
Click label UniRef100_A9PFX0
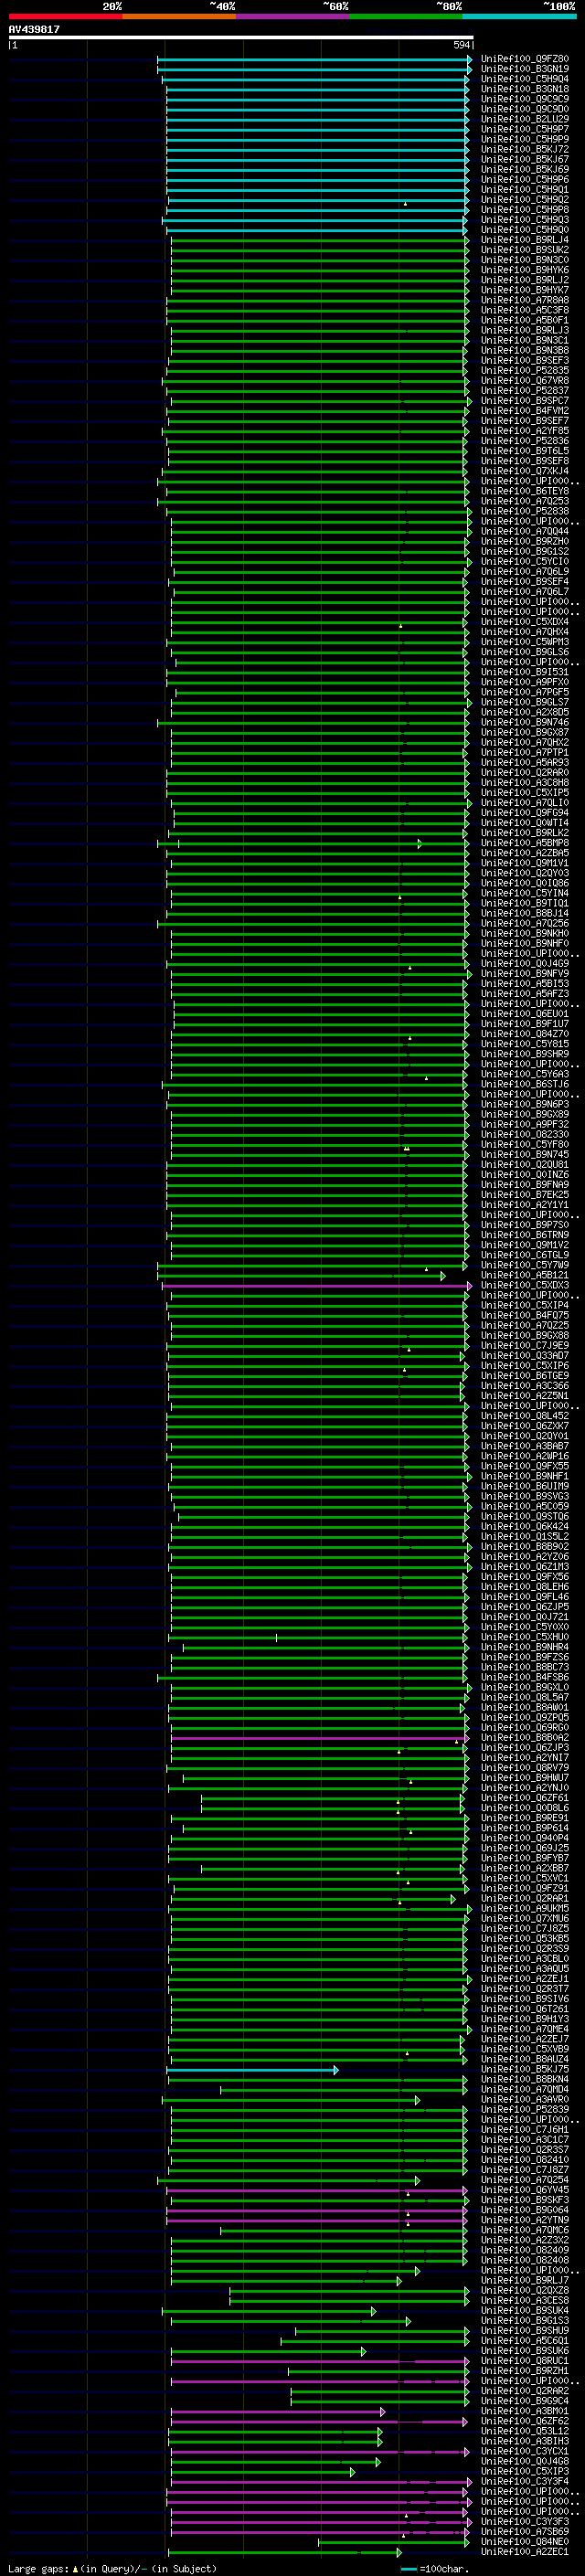[525, 682]
